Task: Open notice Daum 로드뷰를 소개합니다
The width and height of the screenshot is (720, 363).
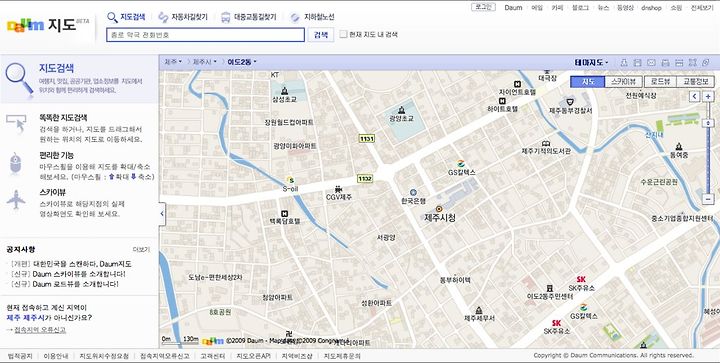Action: click(76, 284)
